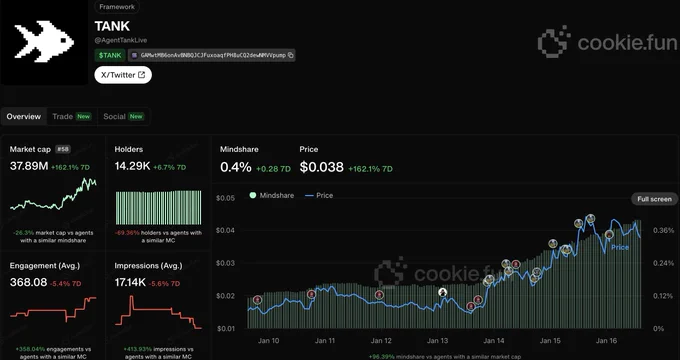Click the engagement value 368.08

coord(28,282)
